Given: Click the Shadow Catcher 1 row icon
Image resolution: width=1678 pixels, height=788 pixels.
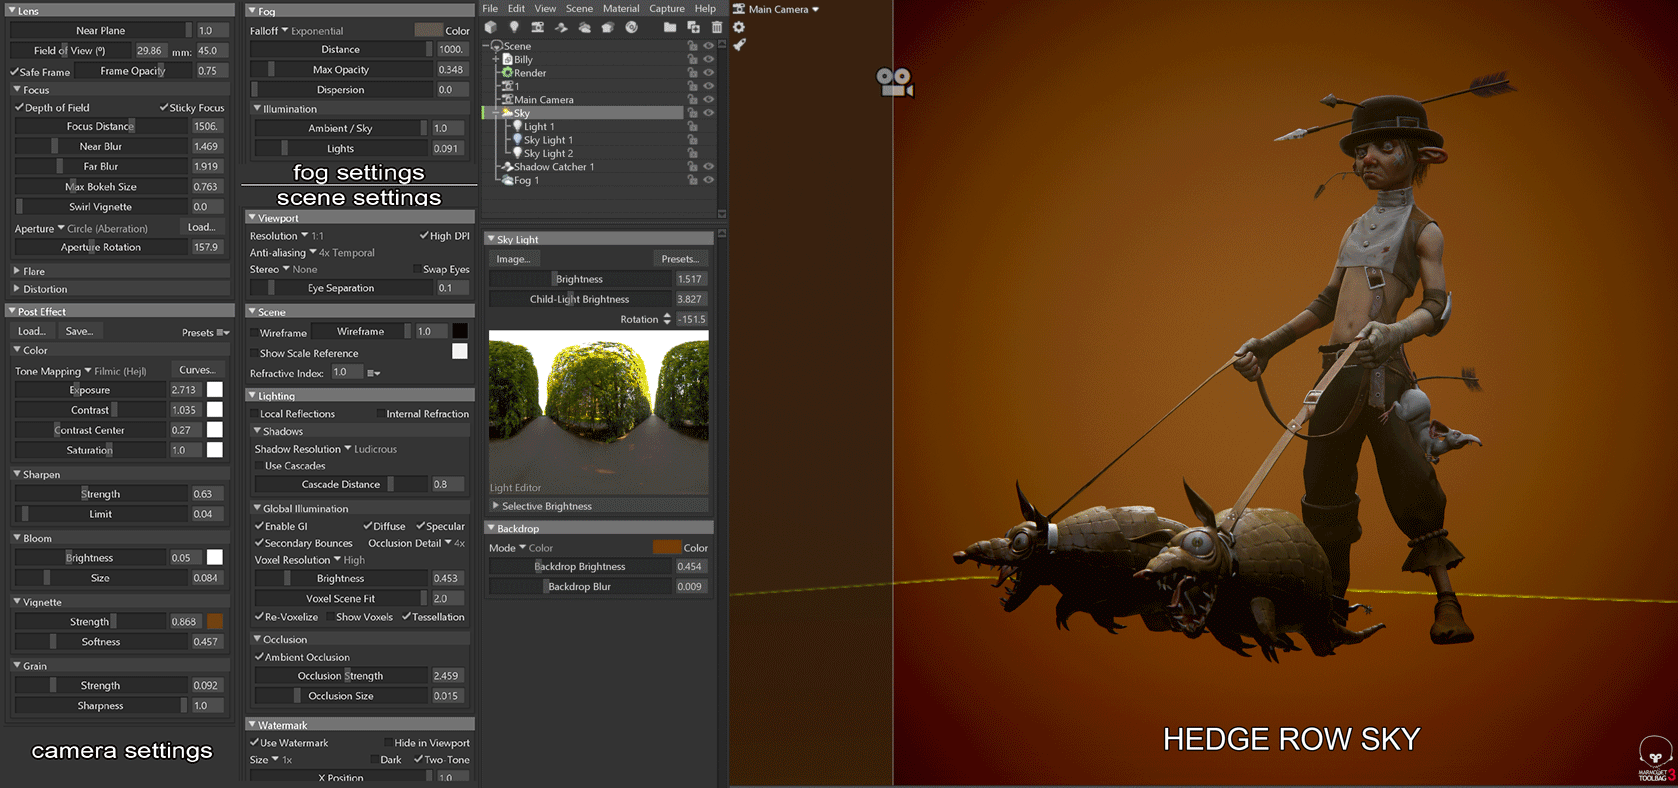Looking at the screenshot, I should (507, 166).
